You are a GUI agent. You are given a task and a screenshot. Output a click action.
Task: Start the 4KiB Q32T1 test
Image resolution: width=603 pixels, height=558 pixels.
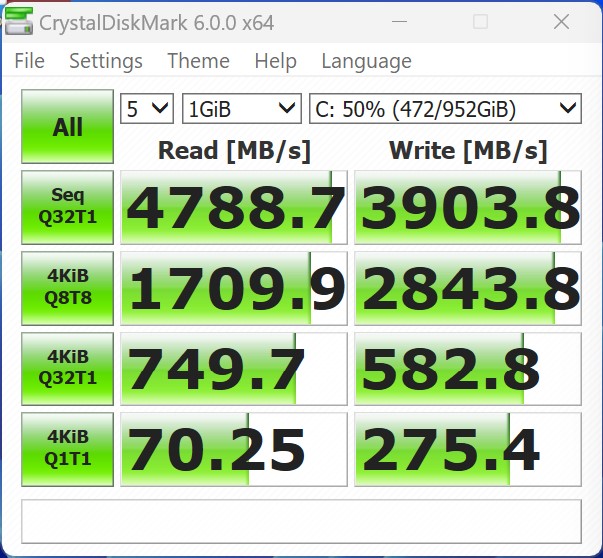67,369
